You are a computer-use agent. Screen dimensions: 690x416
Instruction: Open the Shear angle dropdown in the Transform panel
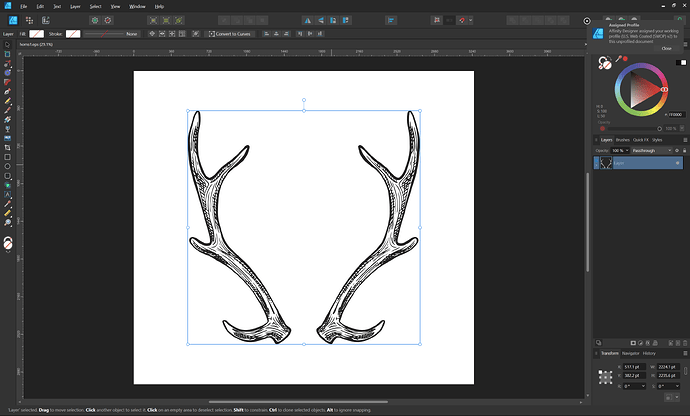tap(677, 386)
